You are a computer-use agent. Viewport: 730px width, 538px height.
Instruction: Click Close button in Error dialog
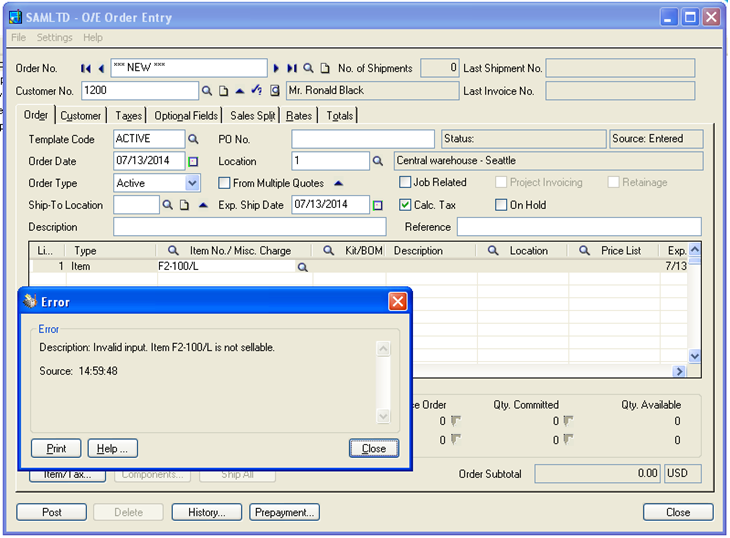(x=374, y=449)
